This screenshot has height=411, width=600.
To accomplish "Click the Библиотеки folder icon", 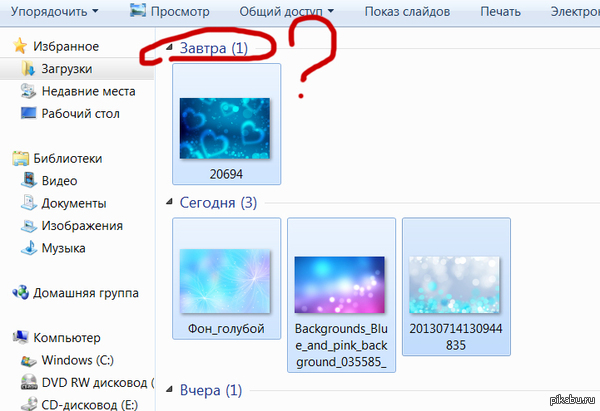I will tap(20, 158).
